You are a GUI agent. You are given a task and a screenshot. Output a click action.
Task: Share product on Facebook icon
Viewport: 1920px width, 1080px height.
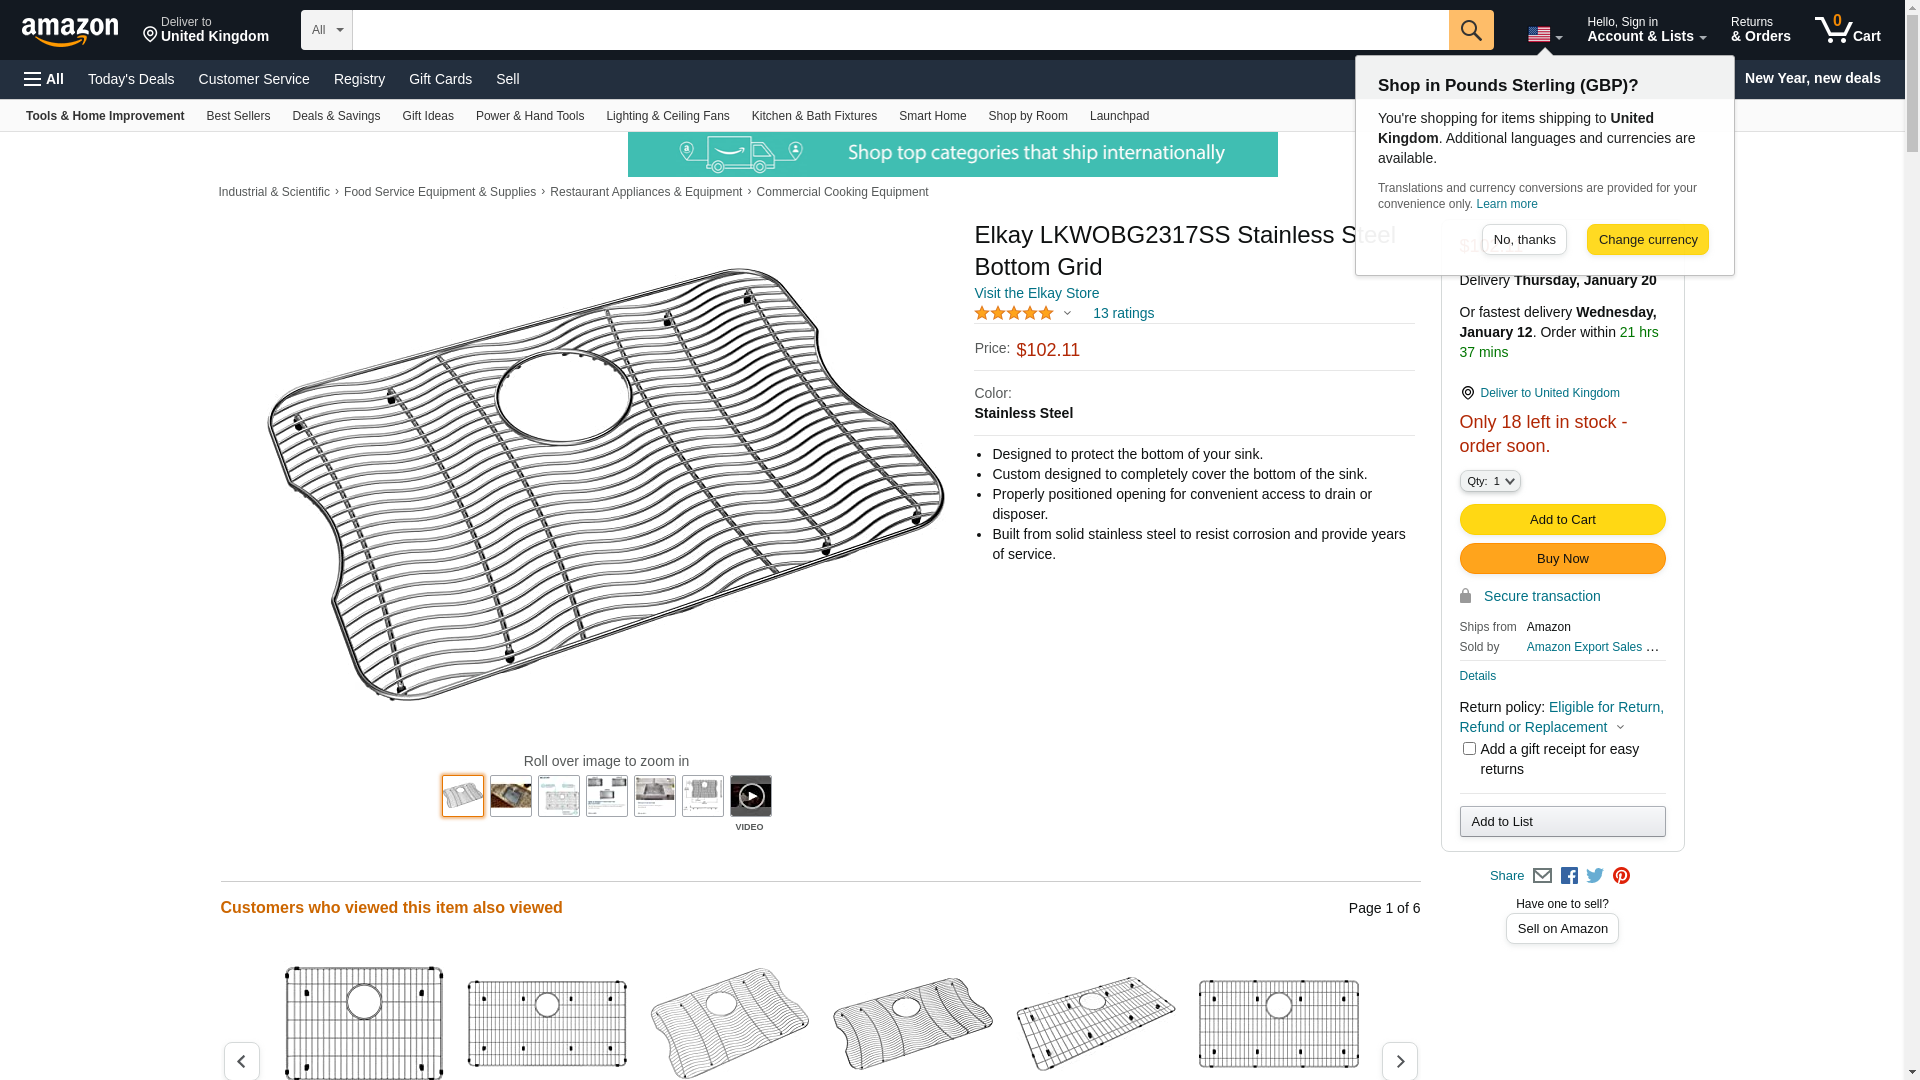point(1569,876)
